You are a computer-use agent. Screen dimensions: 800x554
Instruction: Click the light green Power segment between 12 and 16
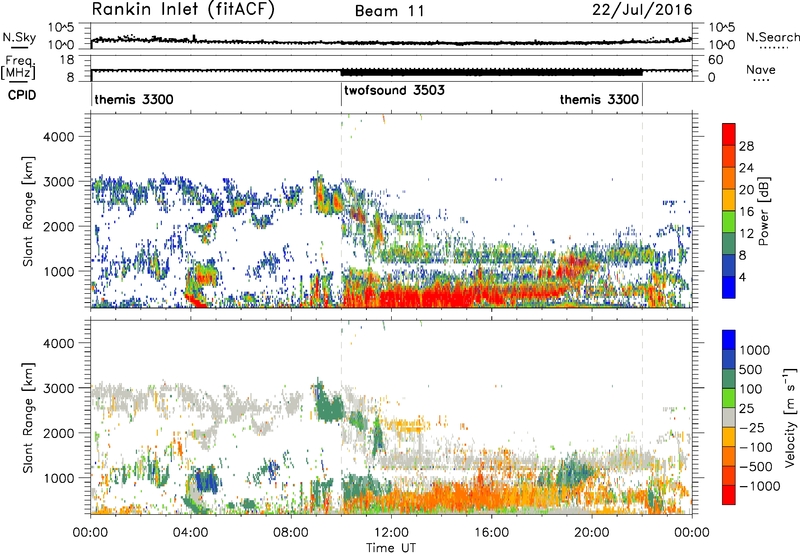729,222
